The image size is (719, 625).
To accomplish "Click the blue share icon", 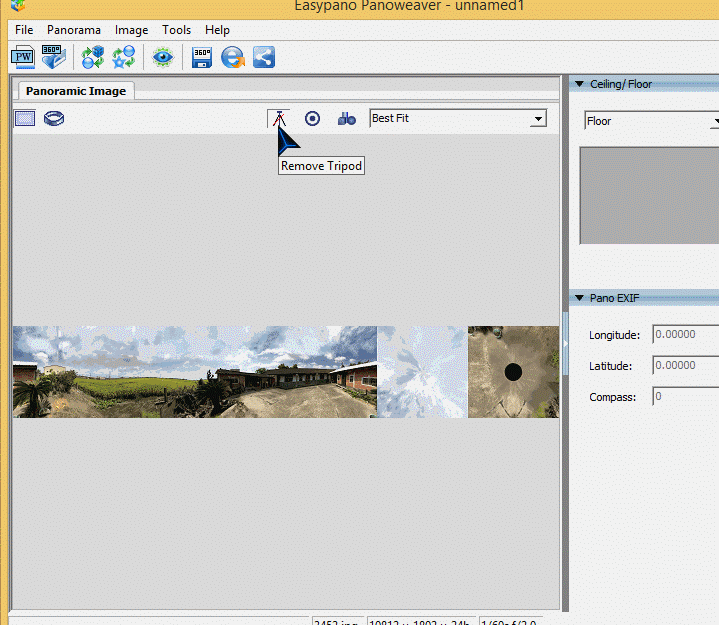I will [264, 57].
